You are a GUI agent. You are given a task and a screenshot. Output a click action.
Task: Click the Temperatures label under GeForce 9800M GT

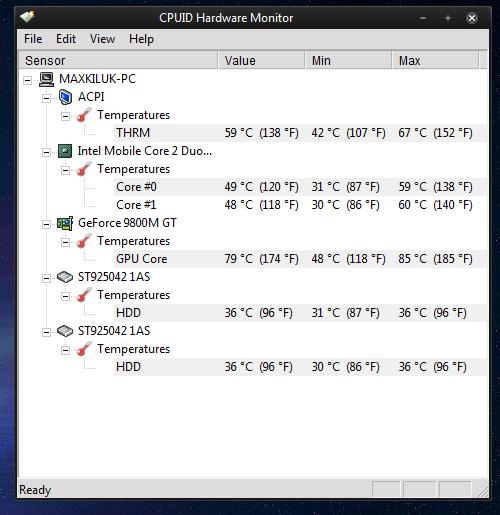coord(133,241)
